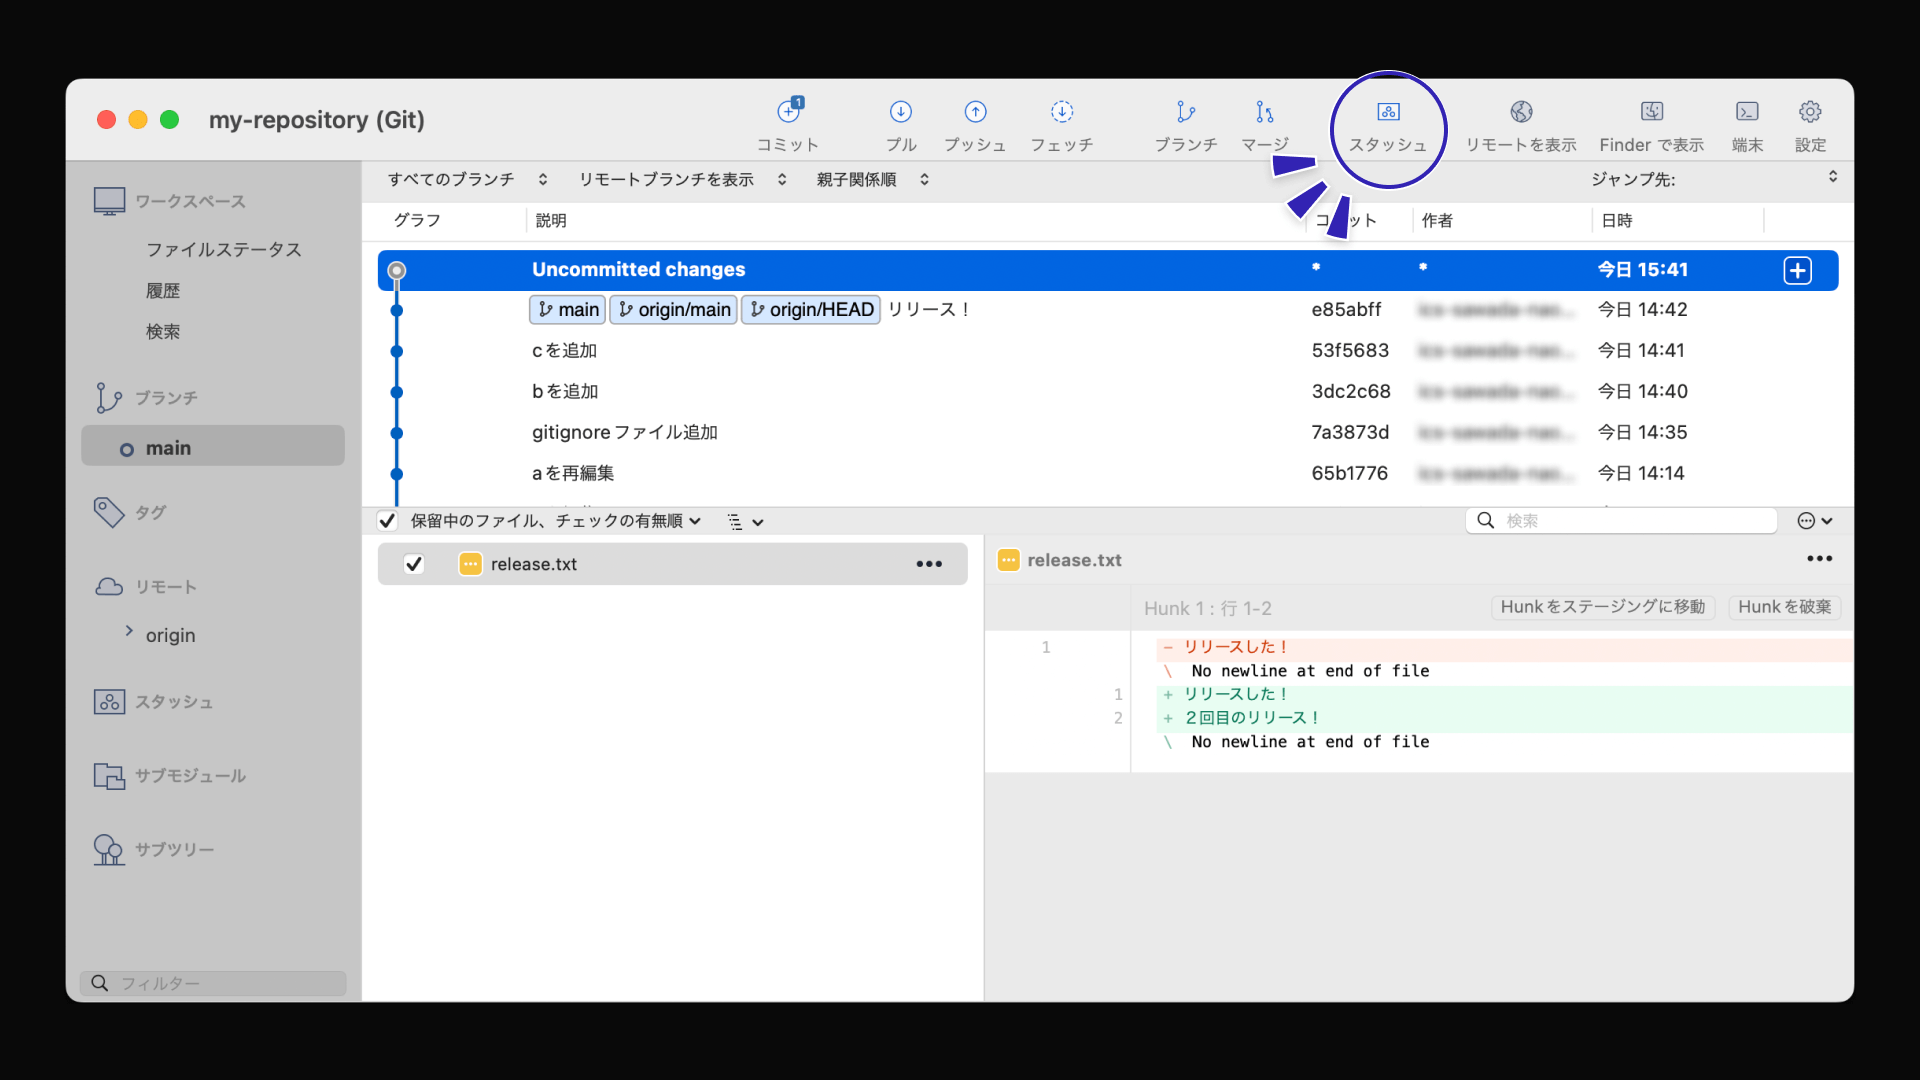Viewport: 1920px width, 1080px height.
Task: Click the plus icon on Uncommitted changes row
Action: tap(1797, 270)
